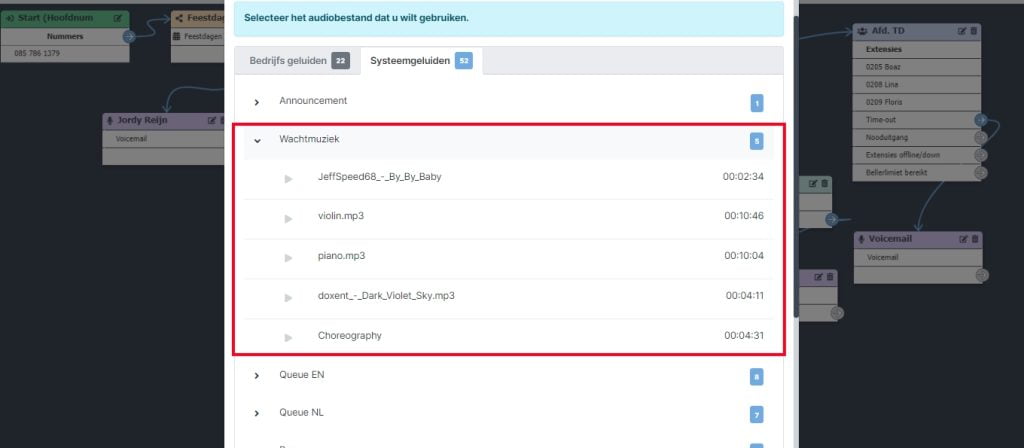Screen dimensions: 1024x448
Task: Edit the Start (Hoofdnum node
Action: (x=118, y=18)
